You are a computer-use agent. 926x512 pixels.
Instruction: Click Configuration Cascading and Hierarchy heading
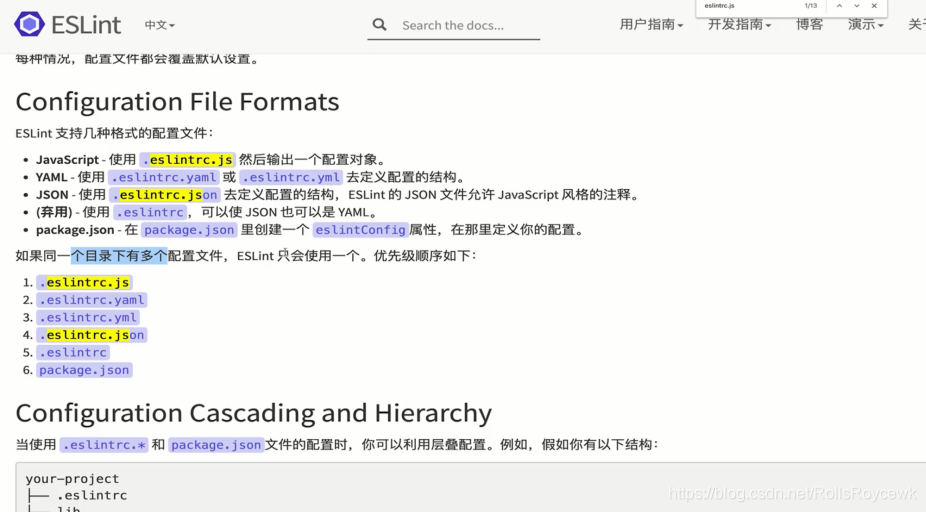click(x=253, y=413)
